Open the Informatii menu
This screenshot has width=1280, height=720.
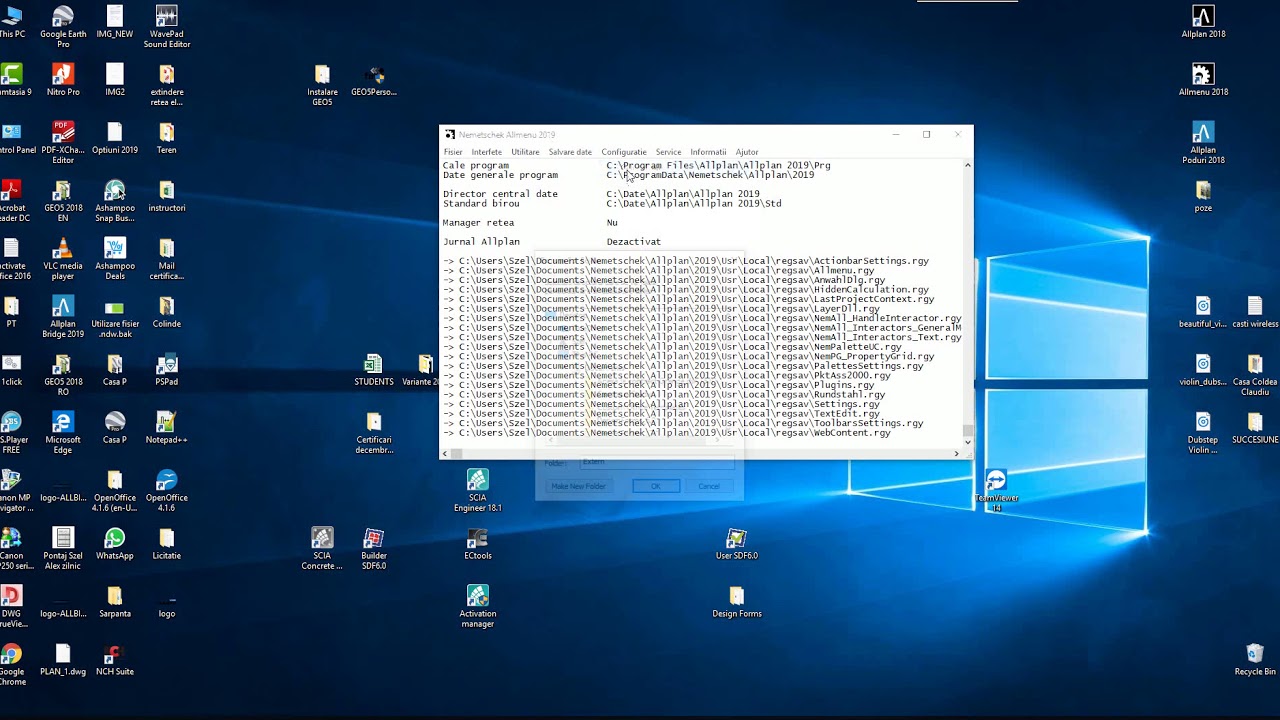point(708,152)
